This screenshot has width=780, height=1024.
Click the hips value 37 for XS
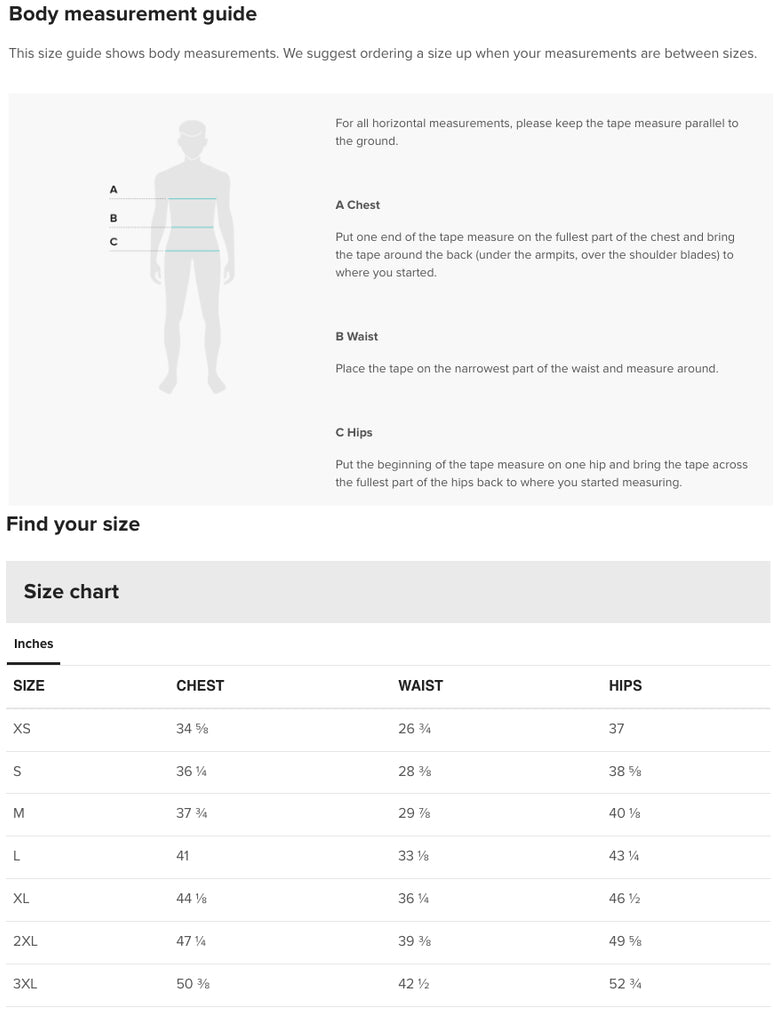616,729
